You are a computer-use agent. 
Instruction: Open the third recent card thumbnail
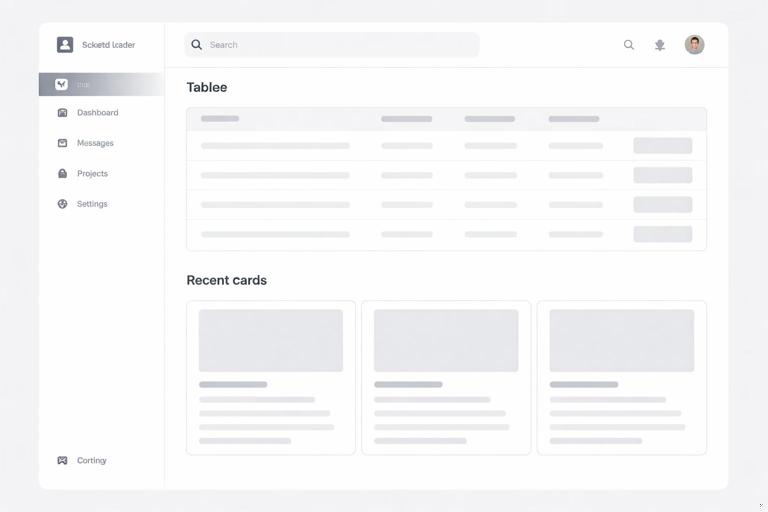tap(621, 340)
